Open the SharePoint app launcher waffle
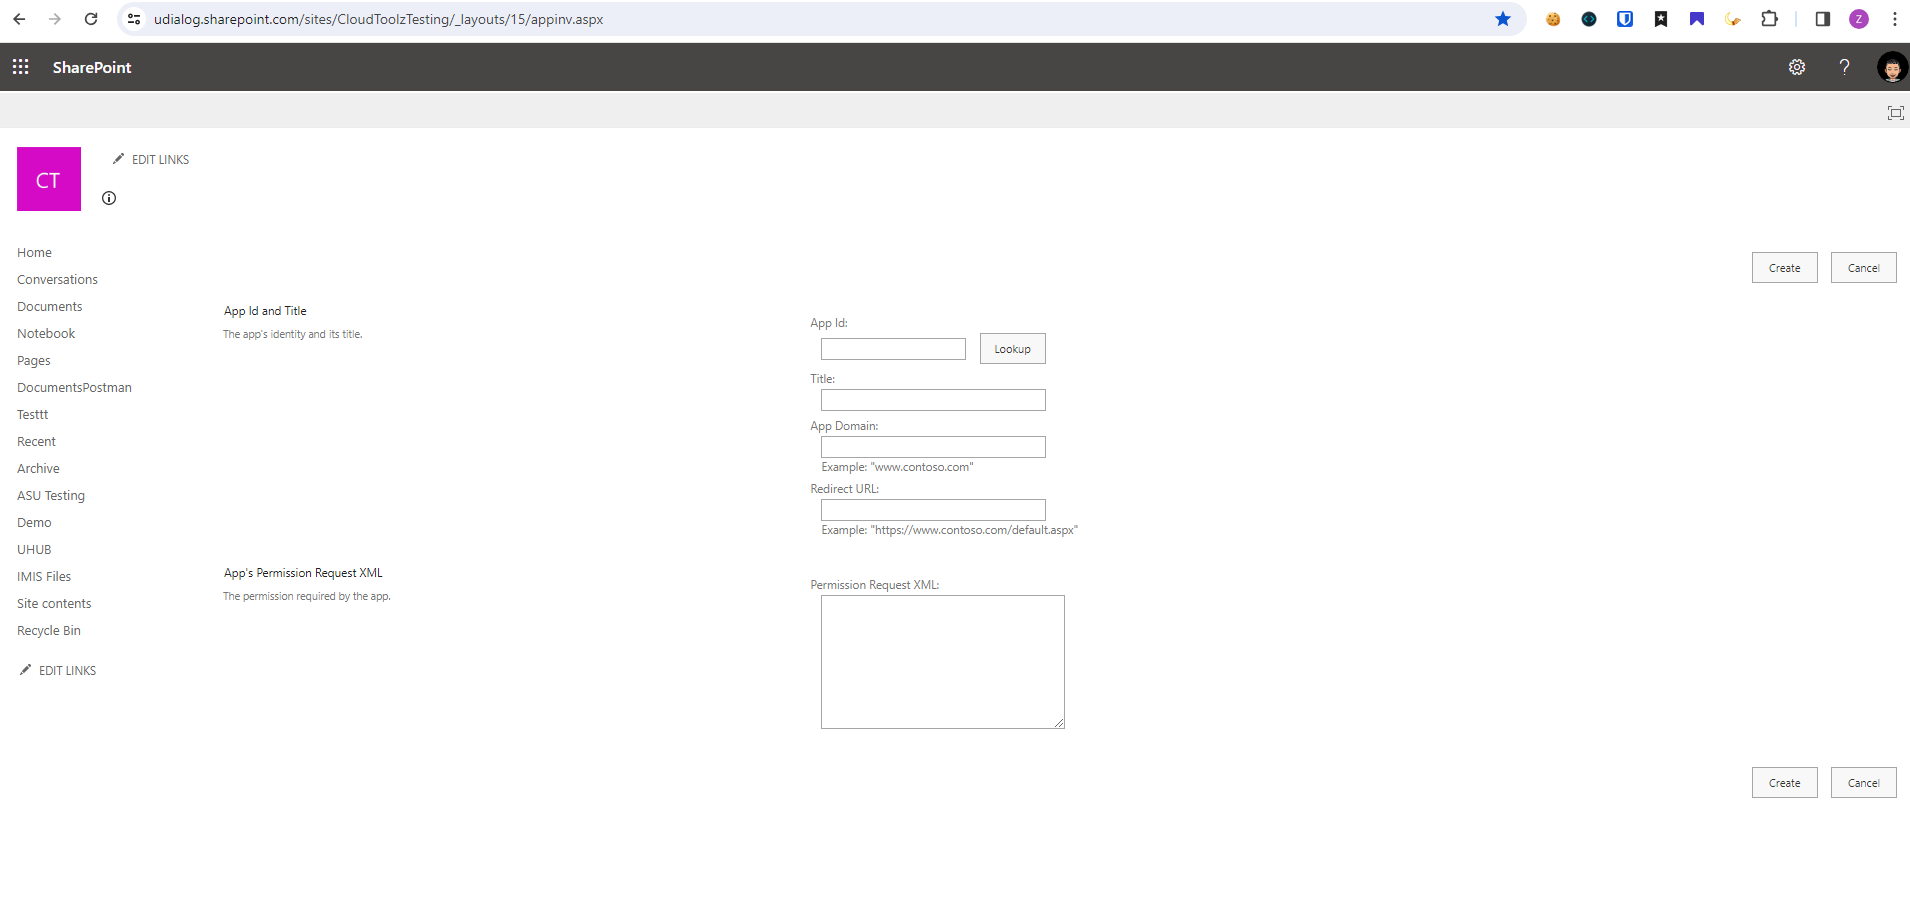Viewport: 1910px width, 918px height. (x=20, y=67)
